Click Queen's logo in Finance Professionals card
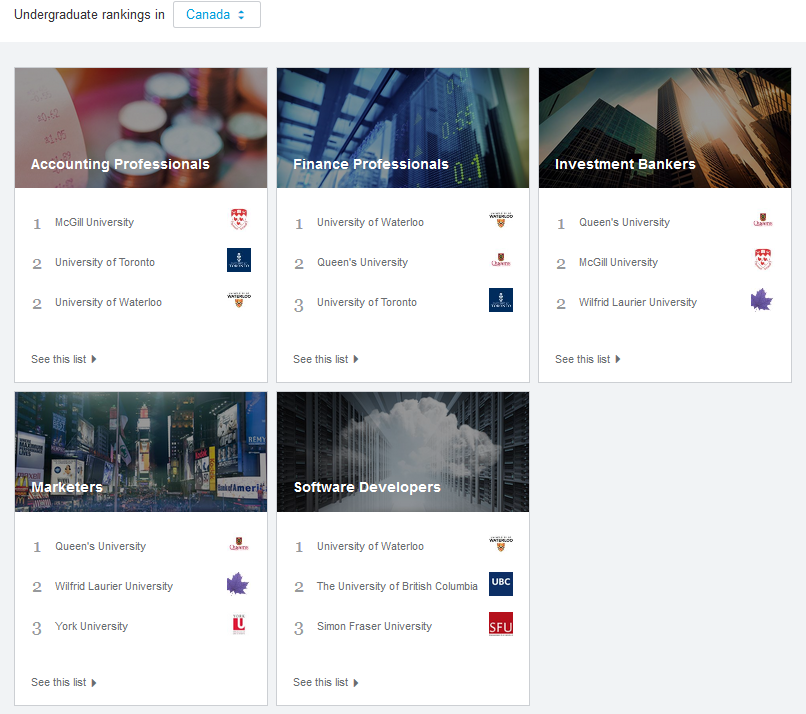806x714 pixels. click(x=501, y=260)
